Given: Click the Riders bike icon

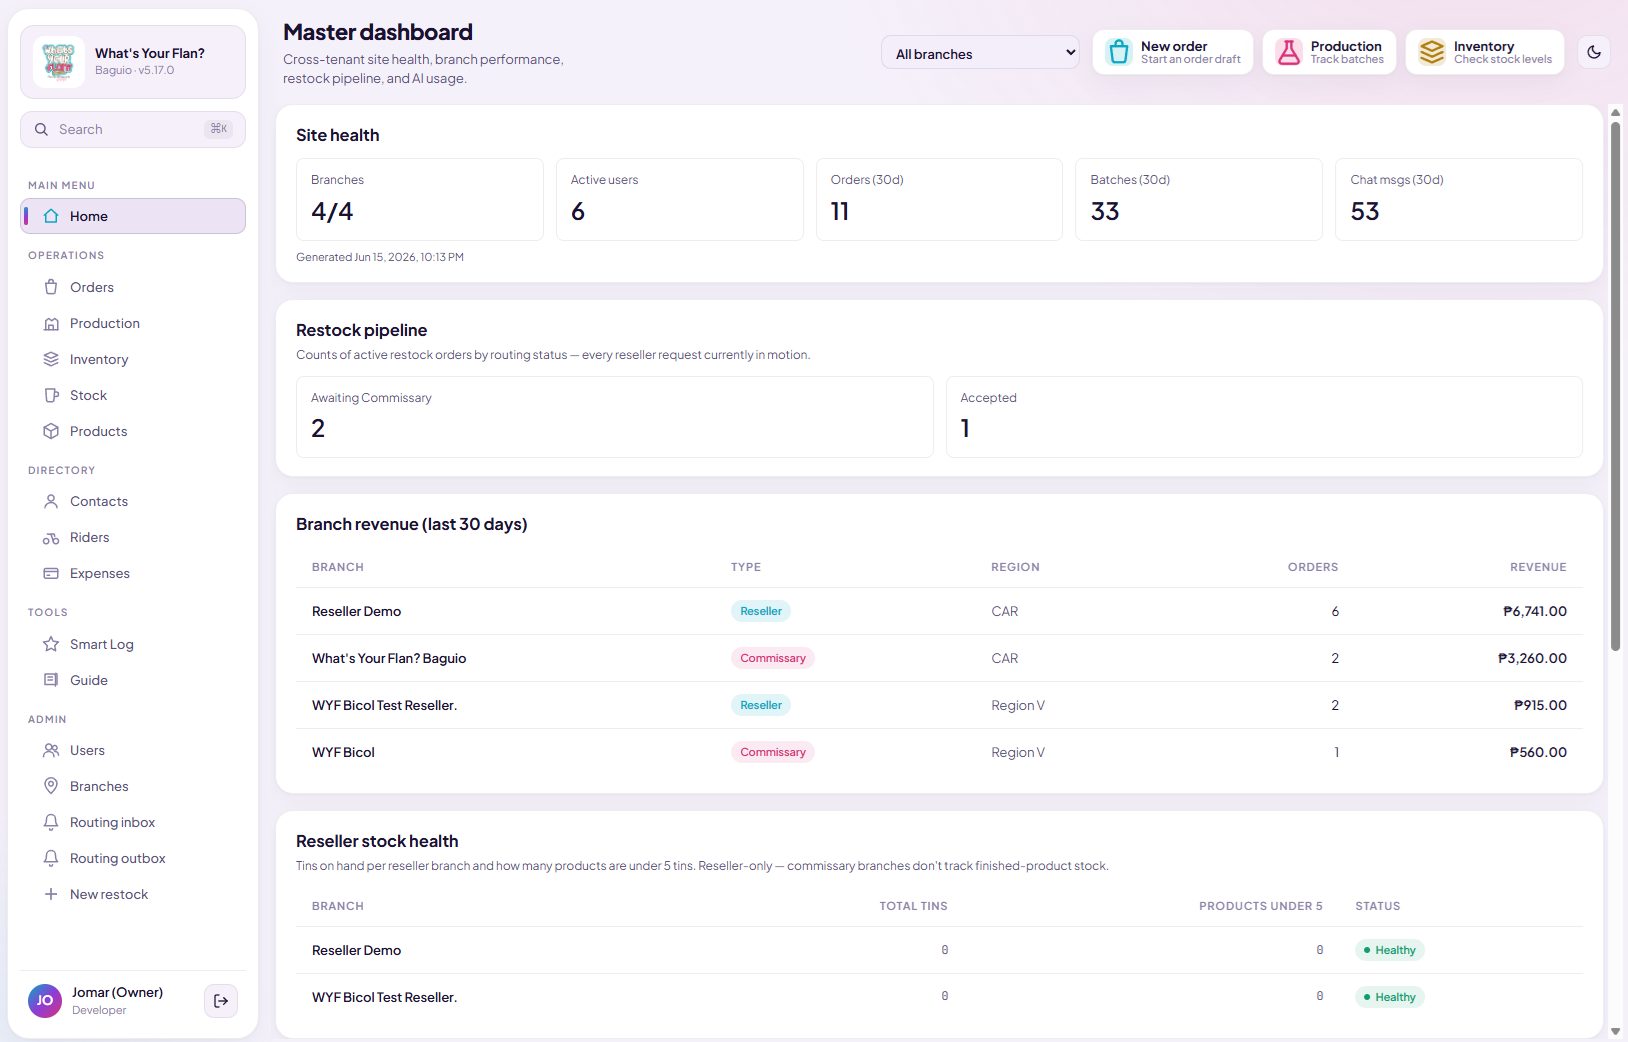Looking at the screenshot, I should (x=51, y=537).
